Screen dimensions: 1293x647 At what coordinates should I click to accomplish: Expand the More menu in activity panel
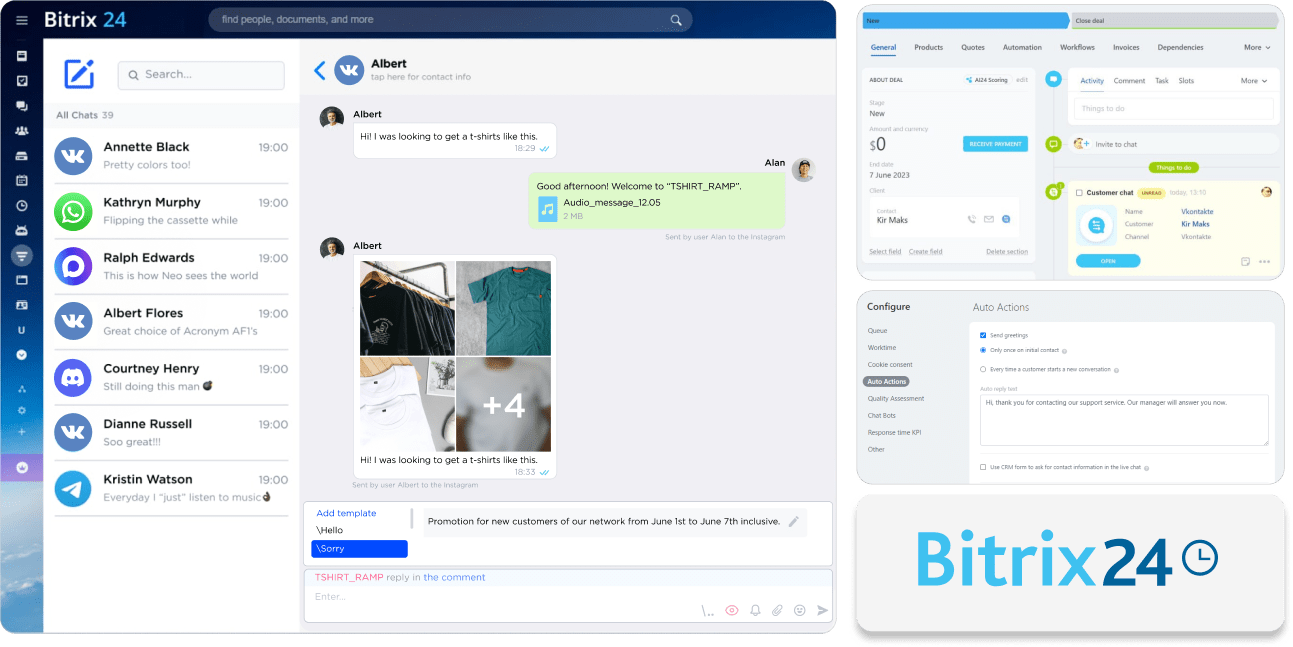click(x=1254, y=80)
